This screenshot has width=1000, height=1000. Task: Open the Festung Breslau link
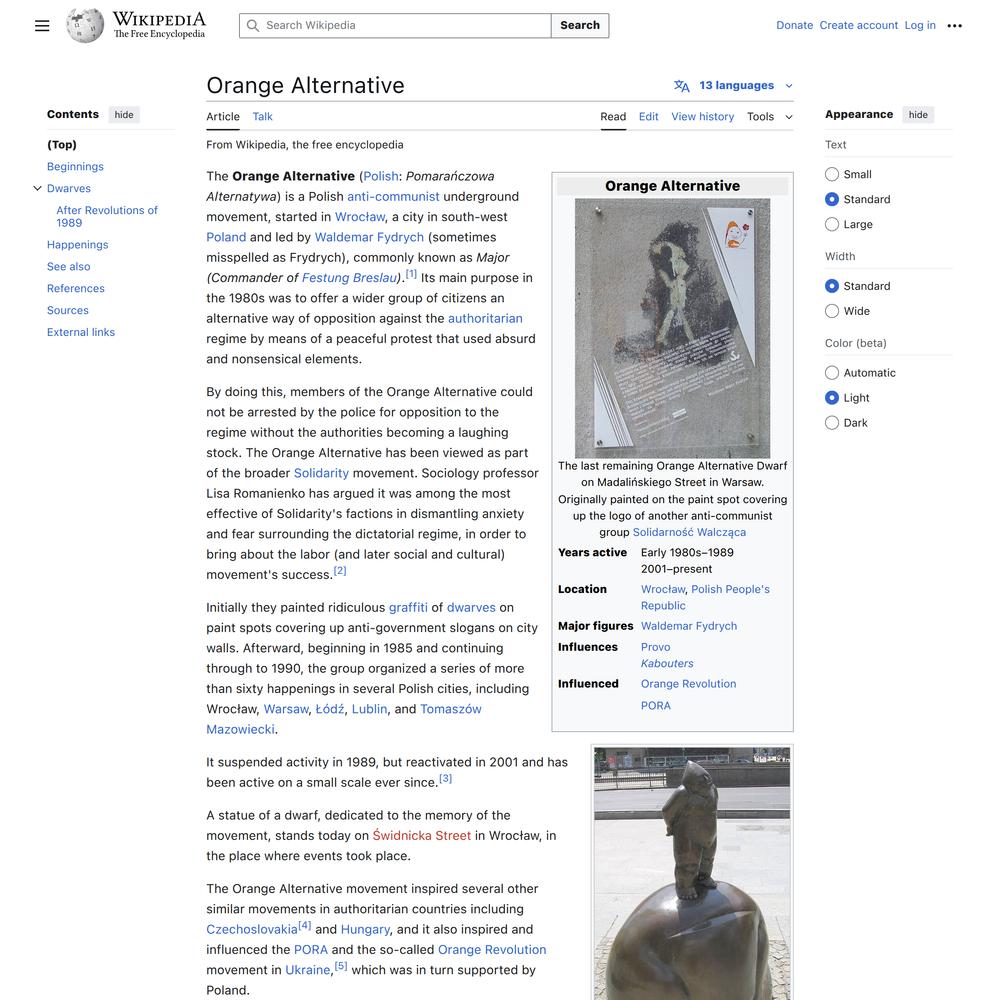coord(349,278)
